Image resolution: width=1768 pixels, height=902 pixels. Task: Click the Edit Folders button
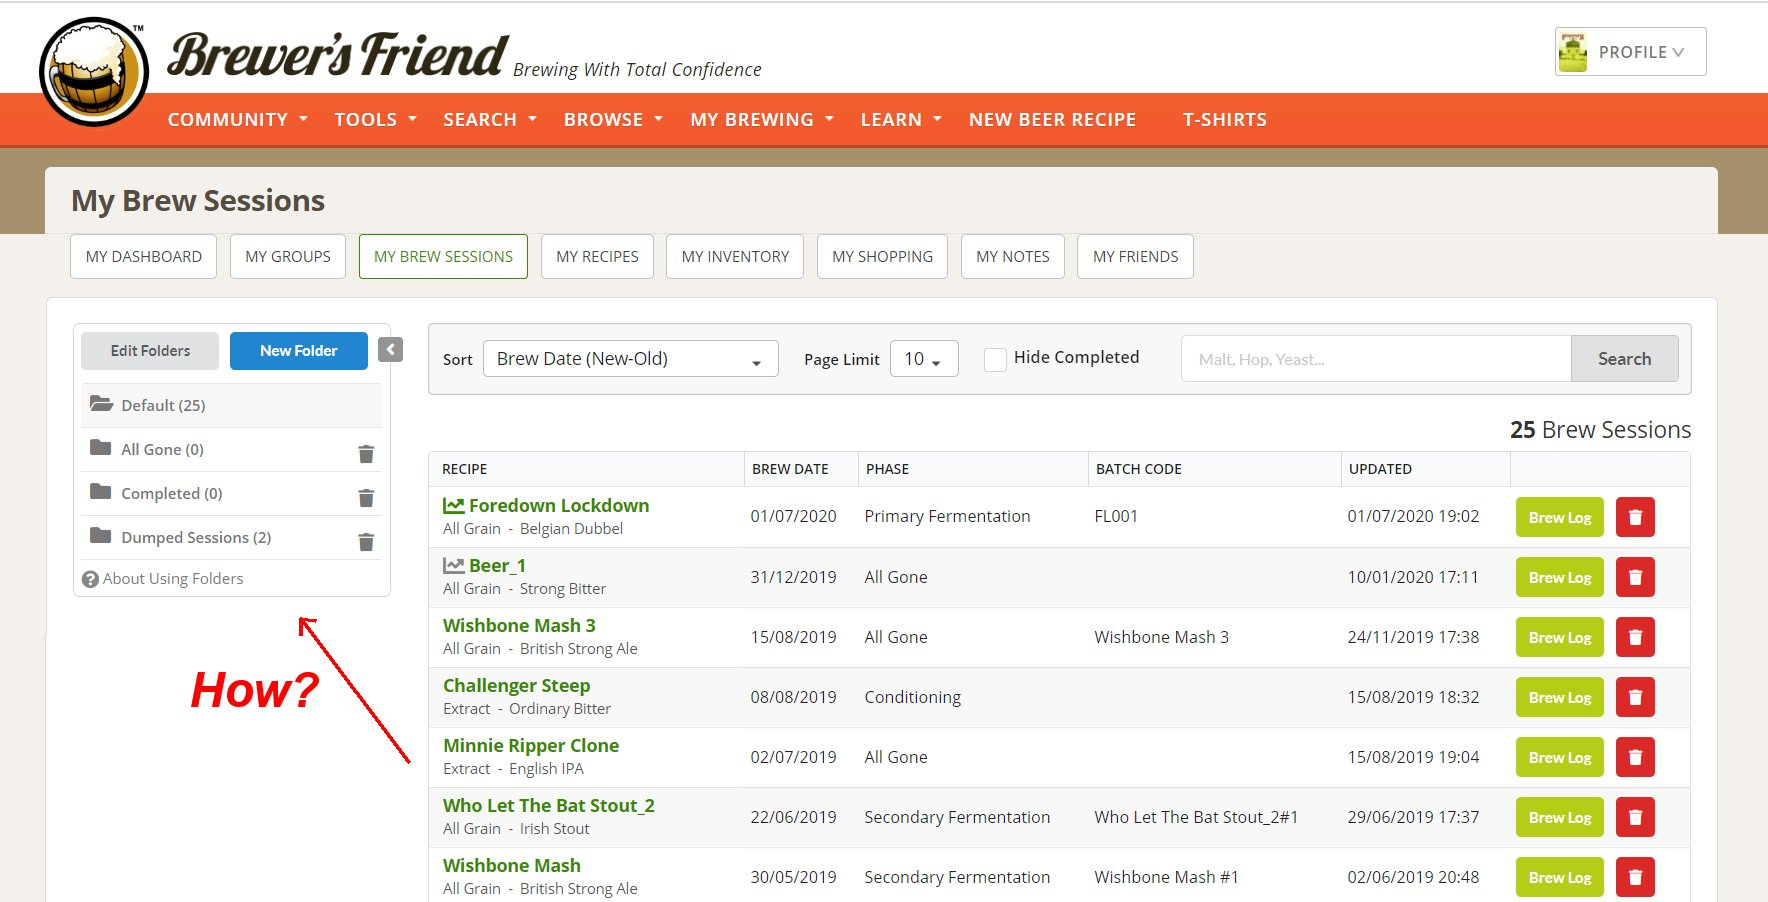[x=150, y=351]
